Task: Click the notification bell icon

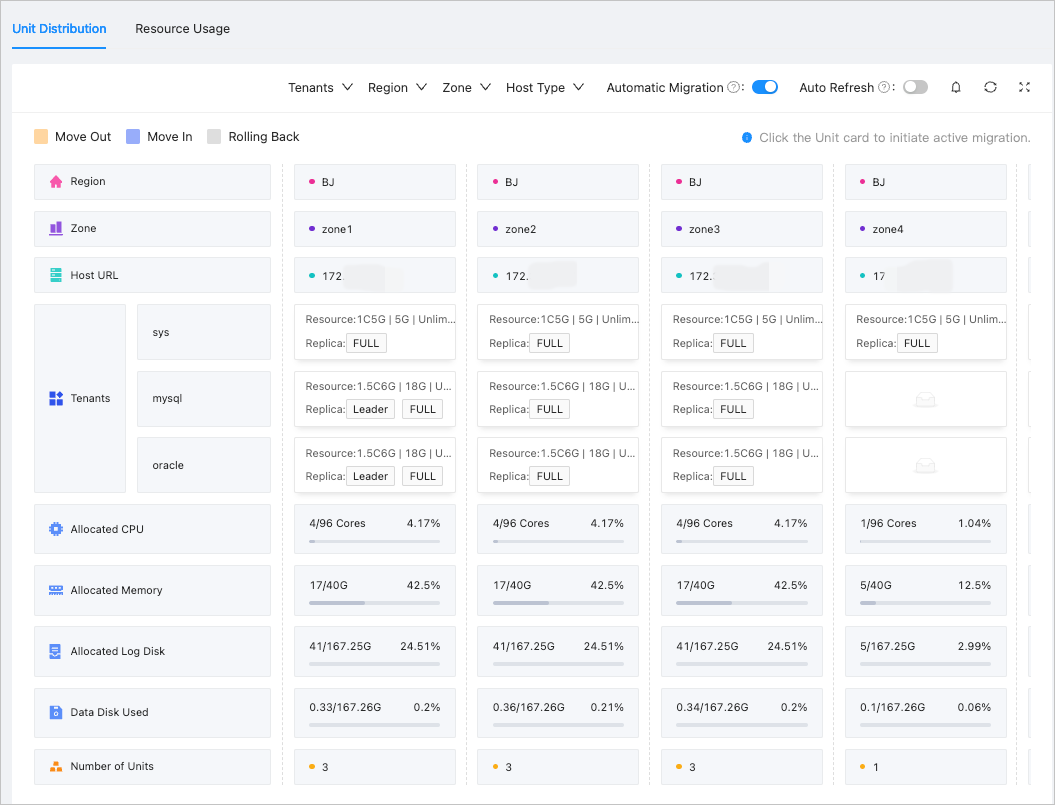Action: click(x=956, y=87)
